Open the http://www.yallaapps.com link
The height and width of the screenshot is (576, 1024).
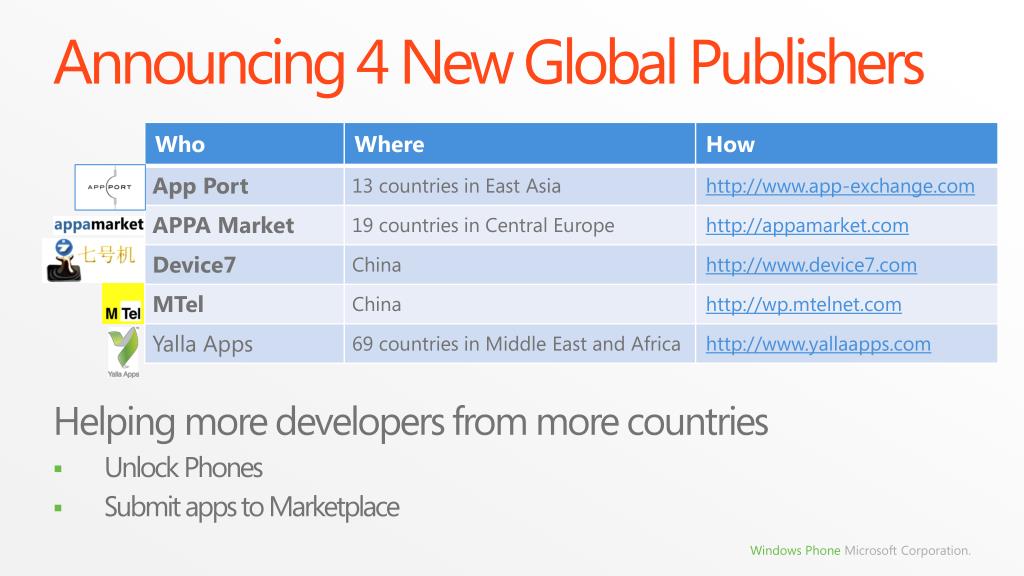coord(818,344)
